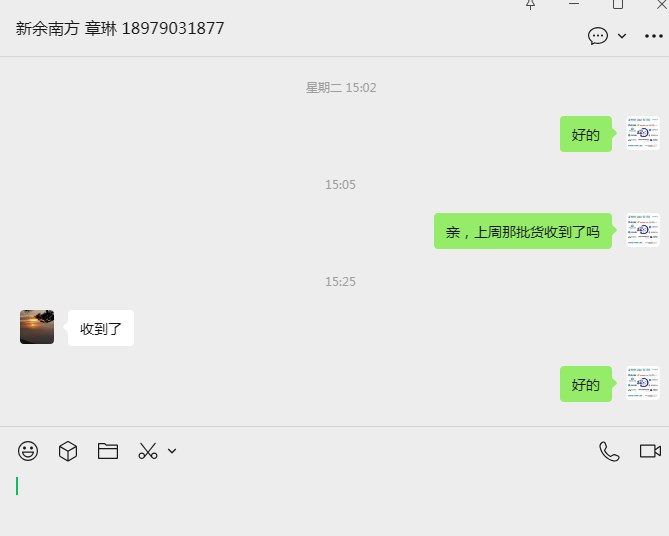Viewport: 669px width, 536px height.
Task: Expand the dropdown beside the chat bubble icon
Action: 622,36
